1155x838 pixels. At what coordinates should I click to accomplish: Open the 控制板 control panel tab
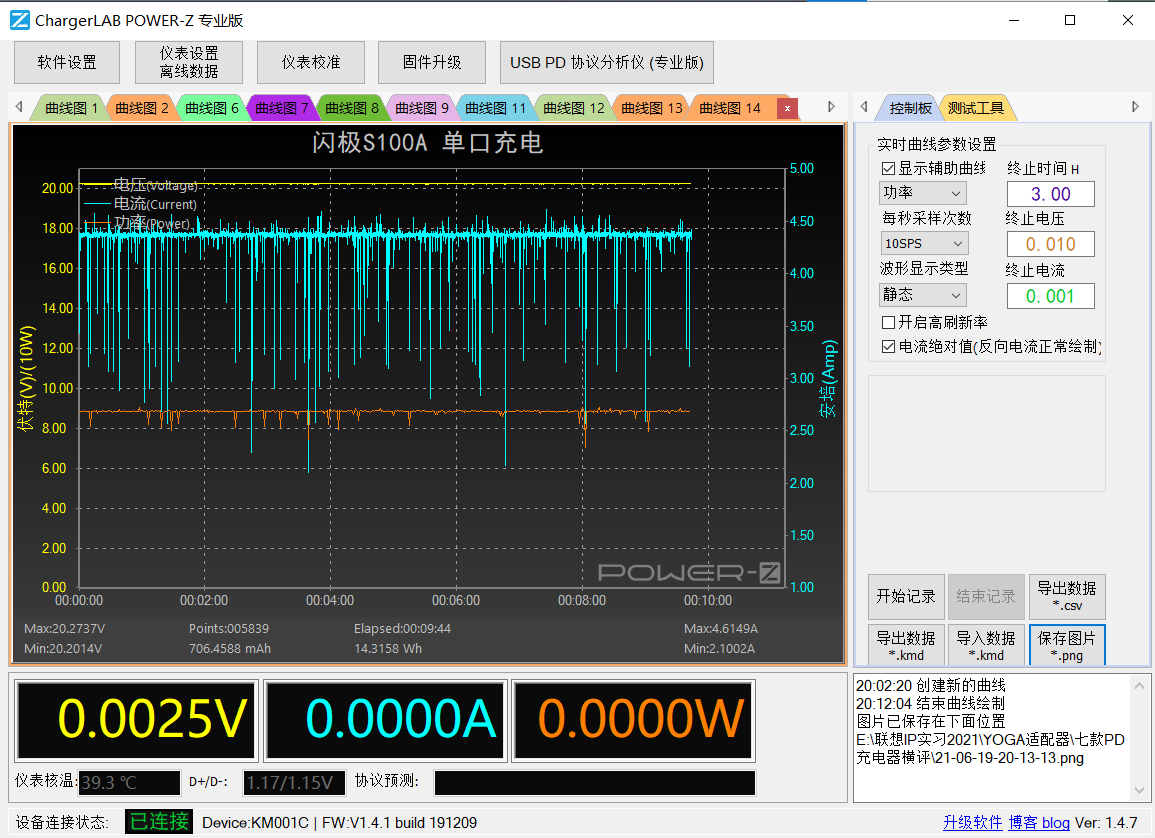(910, 108)
